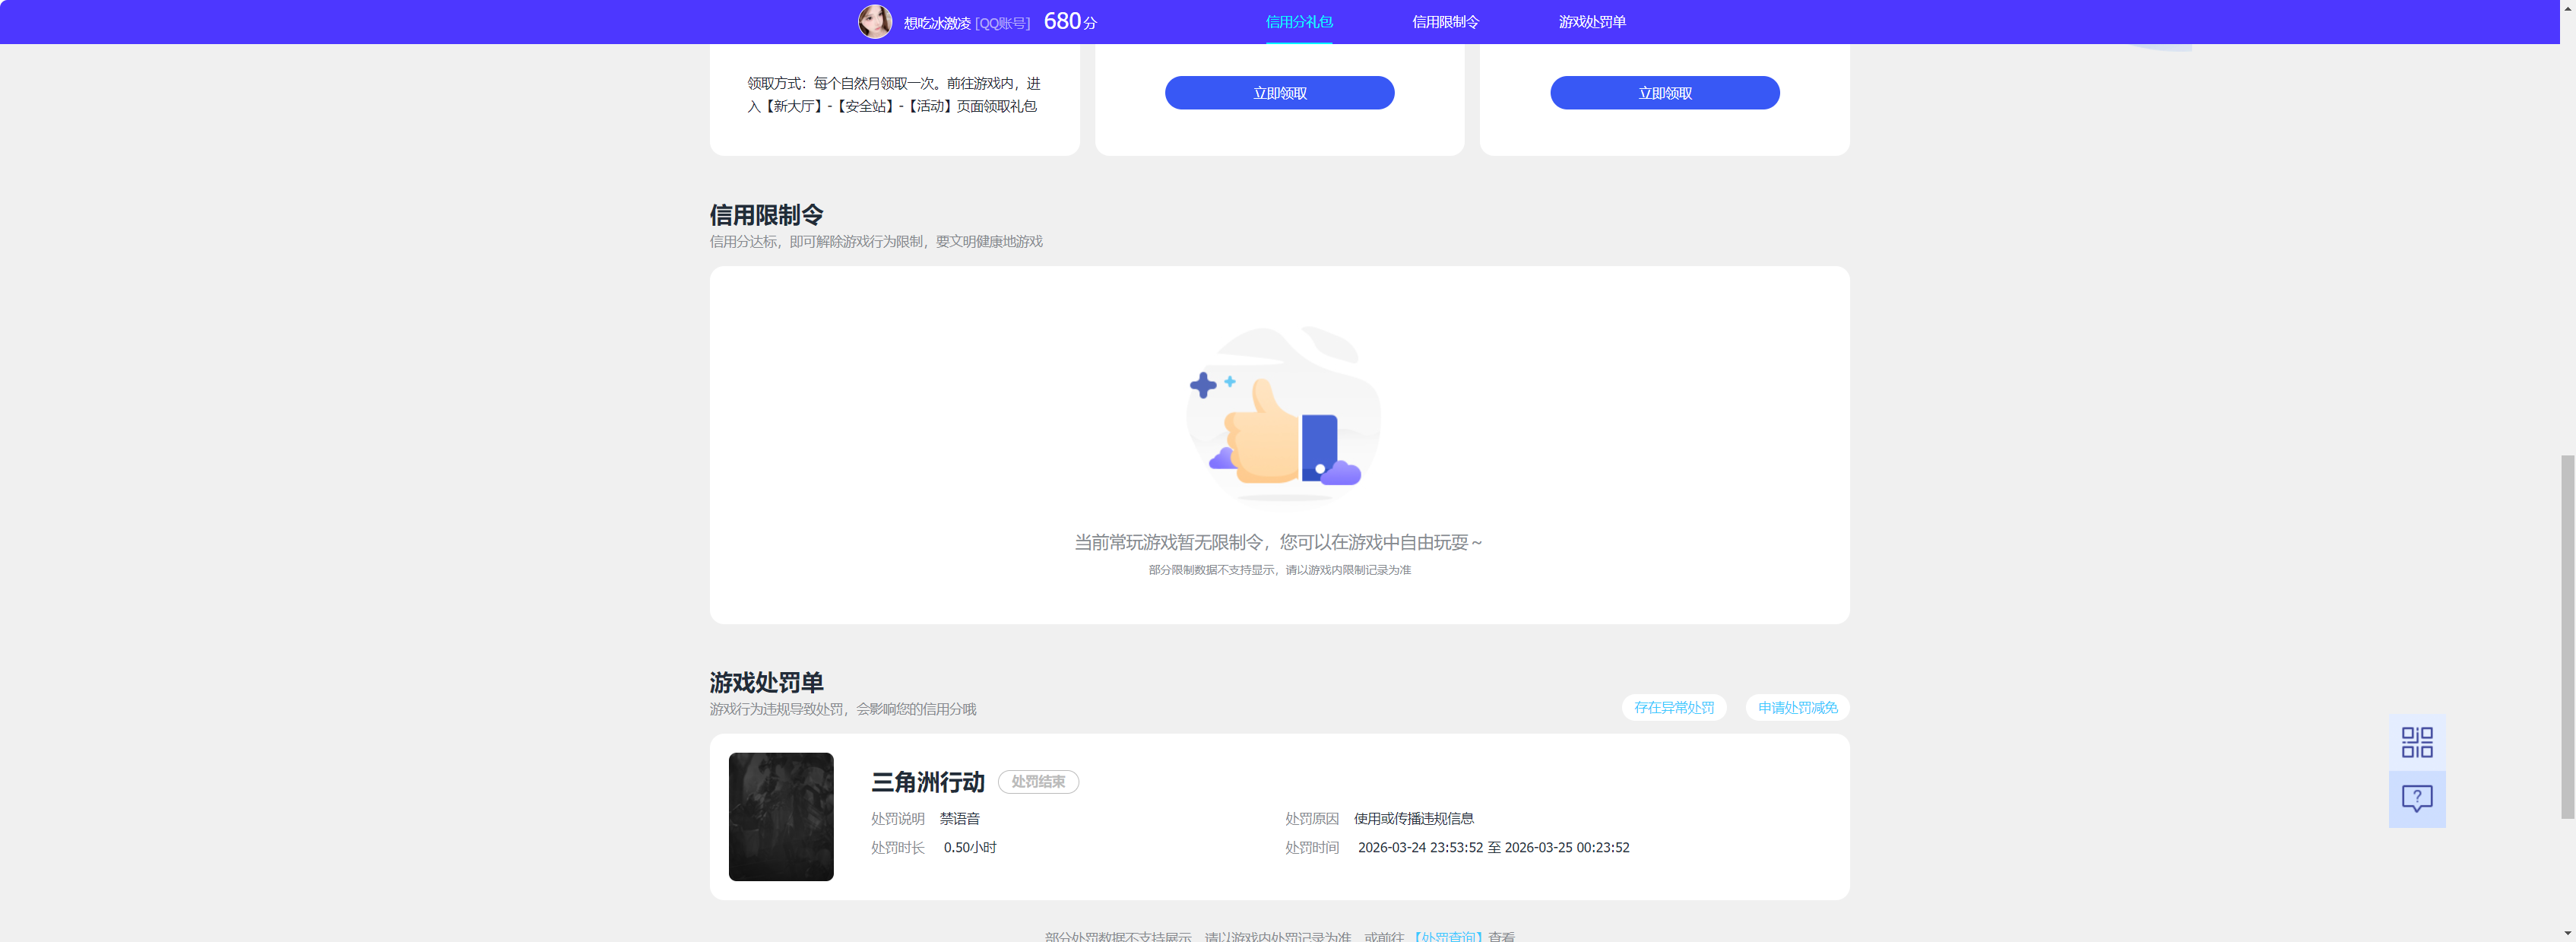Click the vertical scrollbar thumb
This screenshot has width=2576, height=942.
(x=2567, y=636)
